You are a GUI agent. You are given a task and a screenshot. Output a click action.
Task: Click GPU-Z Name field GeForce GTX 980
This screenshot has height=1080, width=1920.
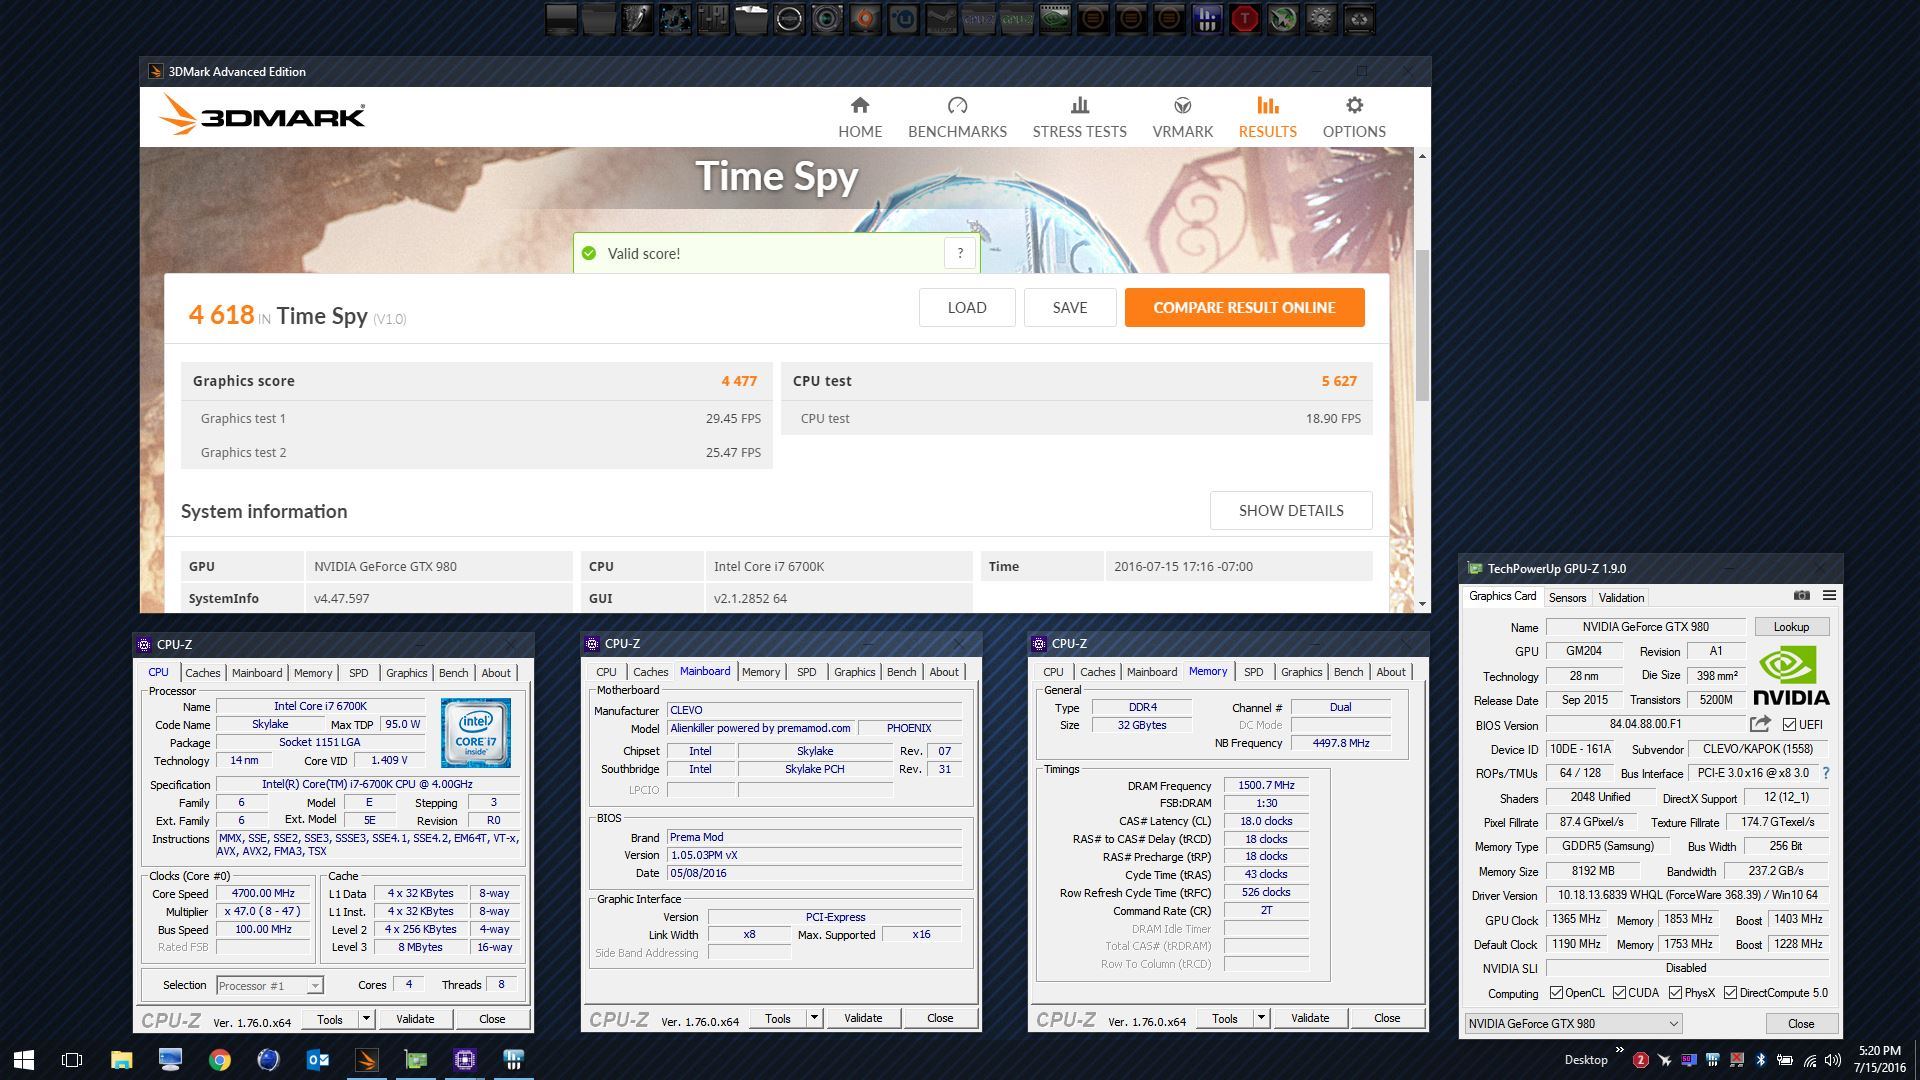pos(1645,627)
